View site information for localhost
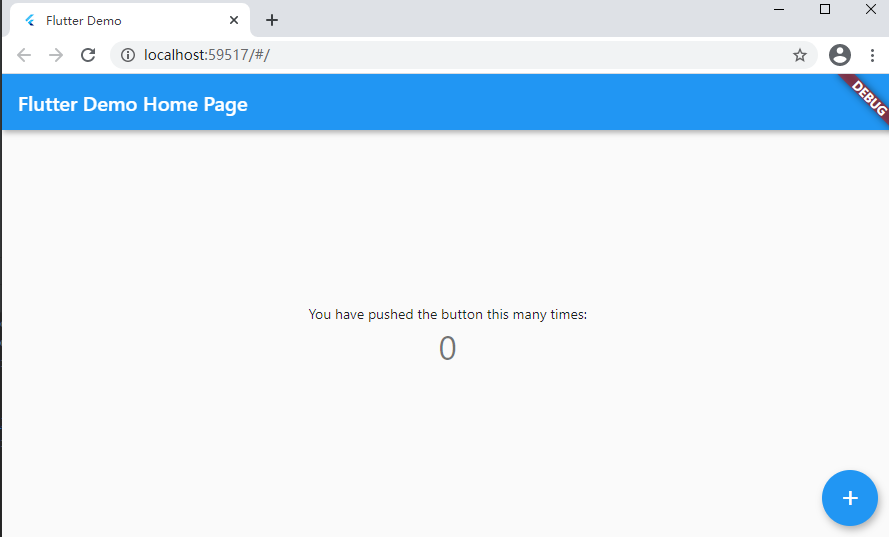 (127, 55)
